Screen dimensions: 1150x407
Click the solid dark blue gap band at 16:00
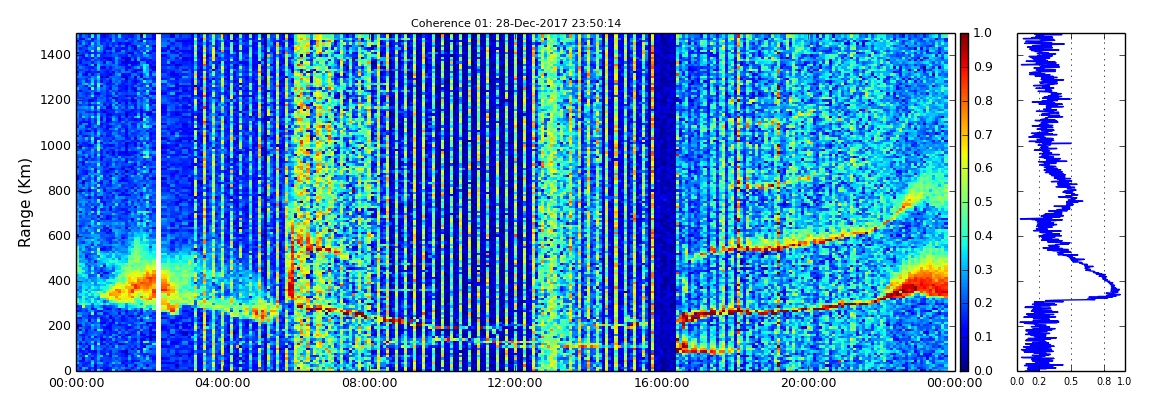coord(664,202)
